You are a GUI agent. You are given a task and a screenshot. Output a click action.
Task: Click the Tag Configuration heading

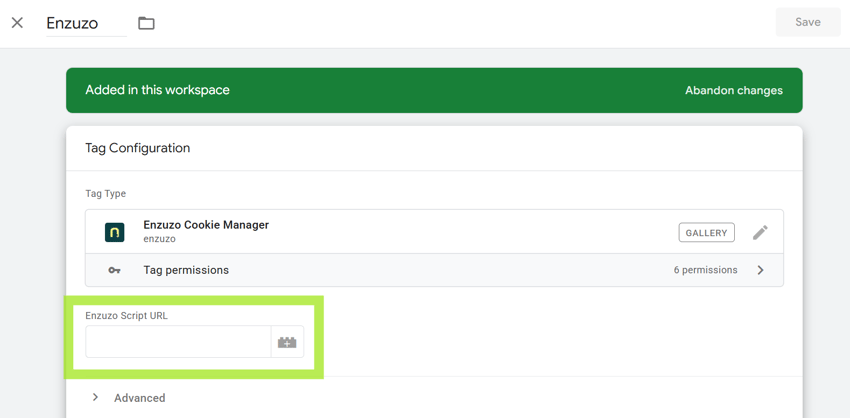(x=138, y=148)
